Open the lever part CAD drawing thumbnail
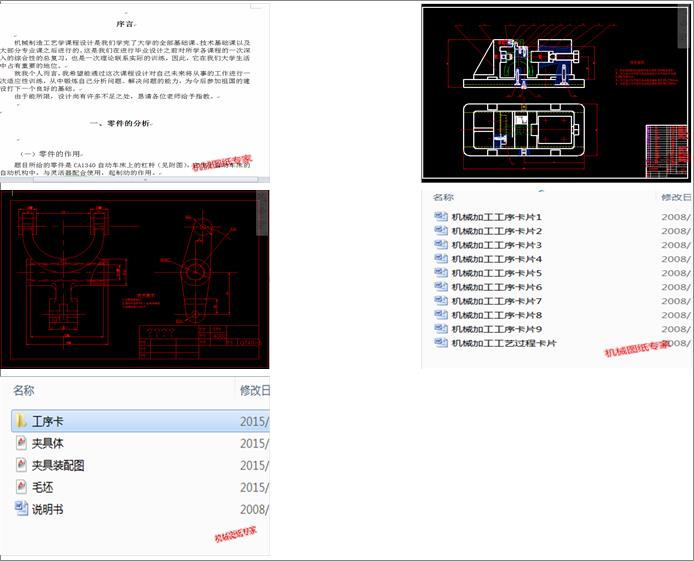694x561 pixels. point(135,280)
